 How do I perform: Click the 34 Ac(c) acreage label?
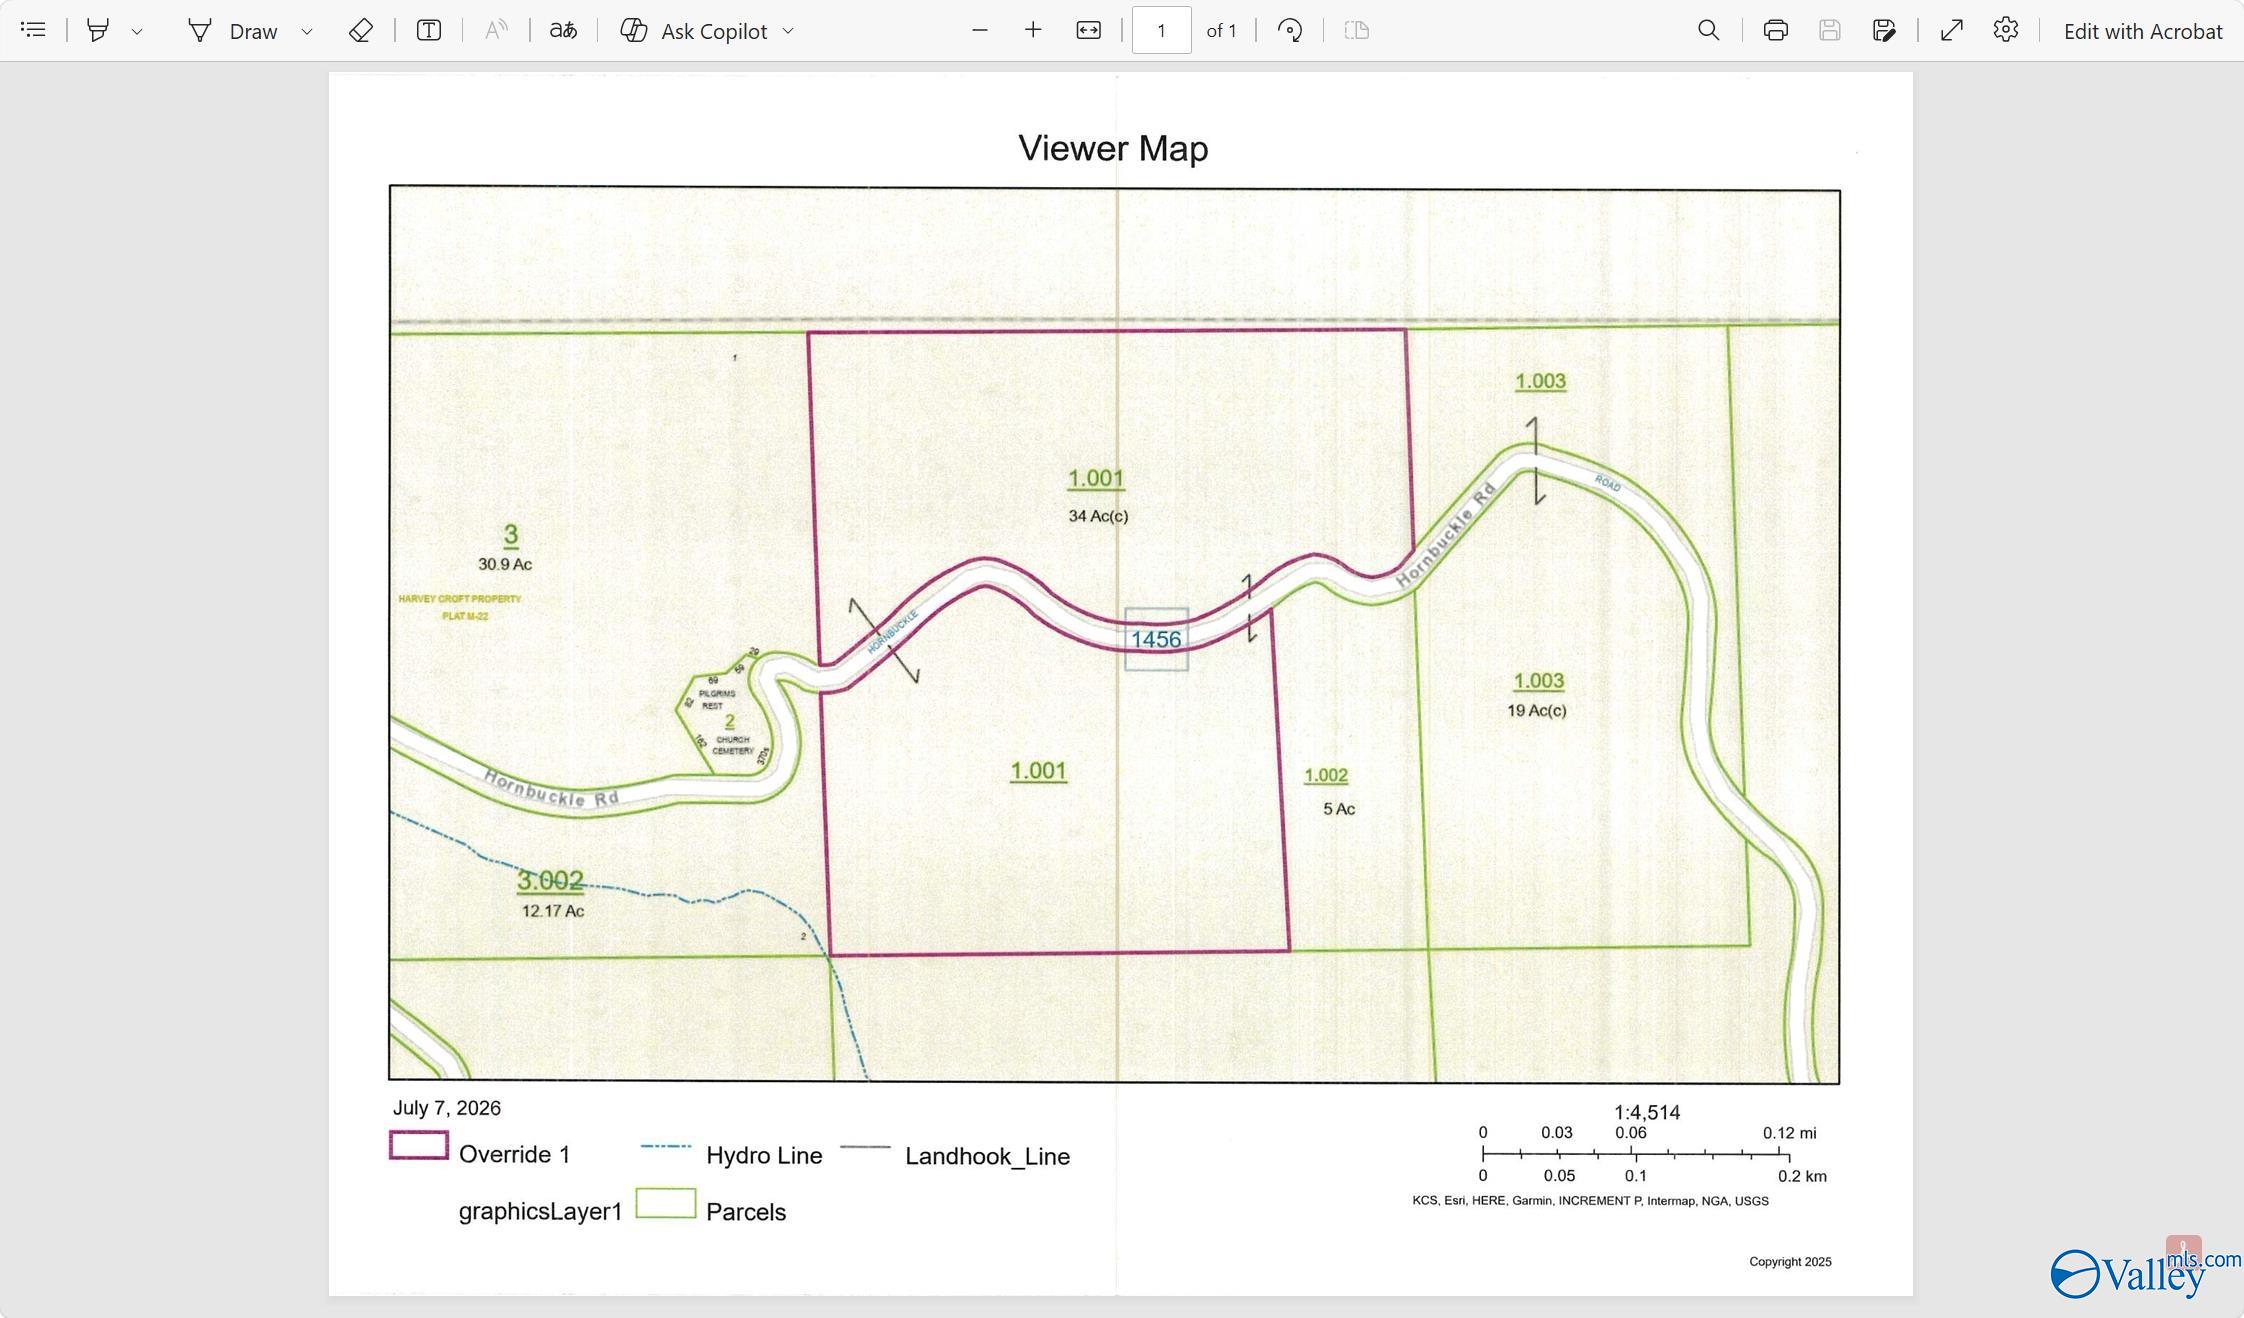[x=1098, y=516]
